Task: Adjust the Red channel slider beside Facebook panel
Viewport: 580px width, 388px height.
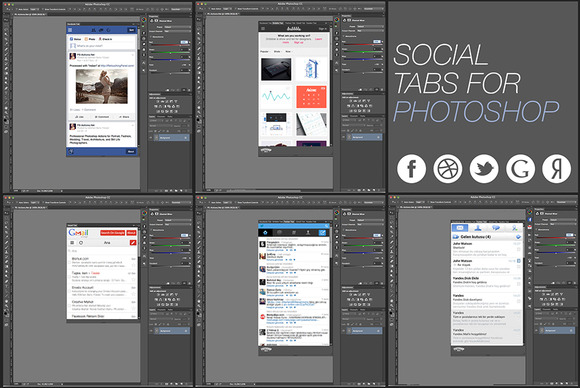Action: [170, 45]
